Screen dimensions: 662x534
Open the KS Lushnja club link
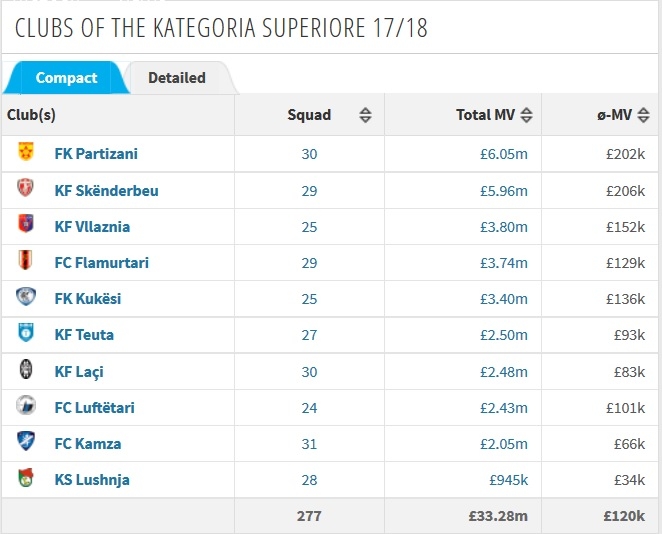[x=92, y=480]
